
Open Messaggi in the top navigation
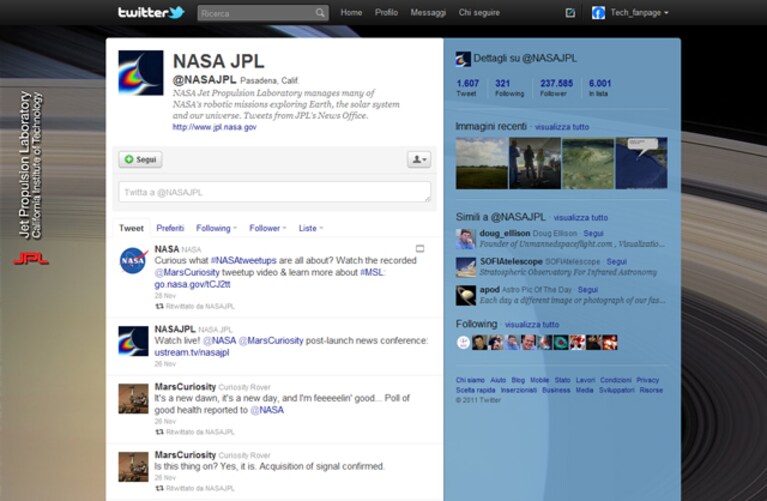click(x=428, y=13)
